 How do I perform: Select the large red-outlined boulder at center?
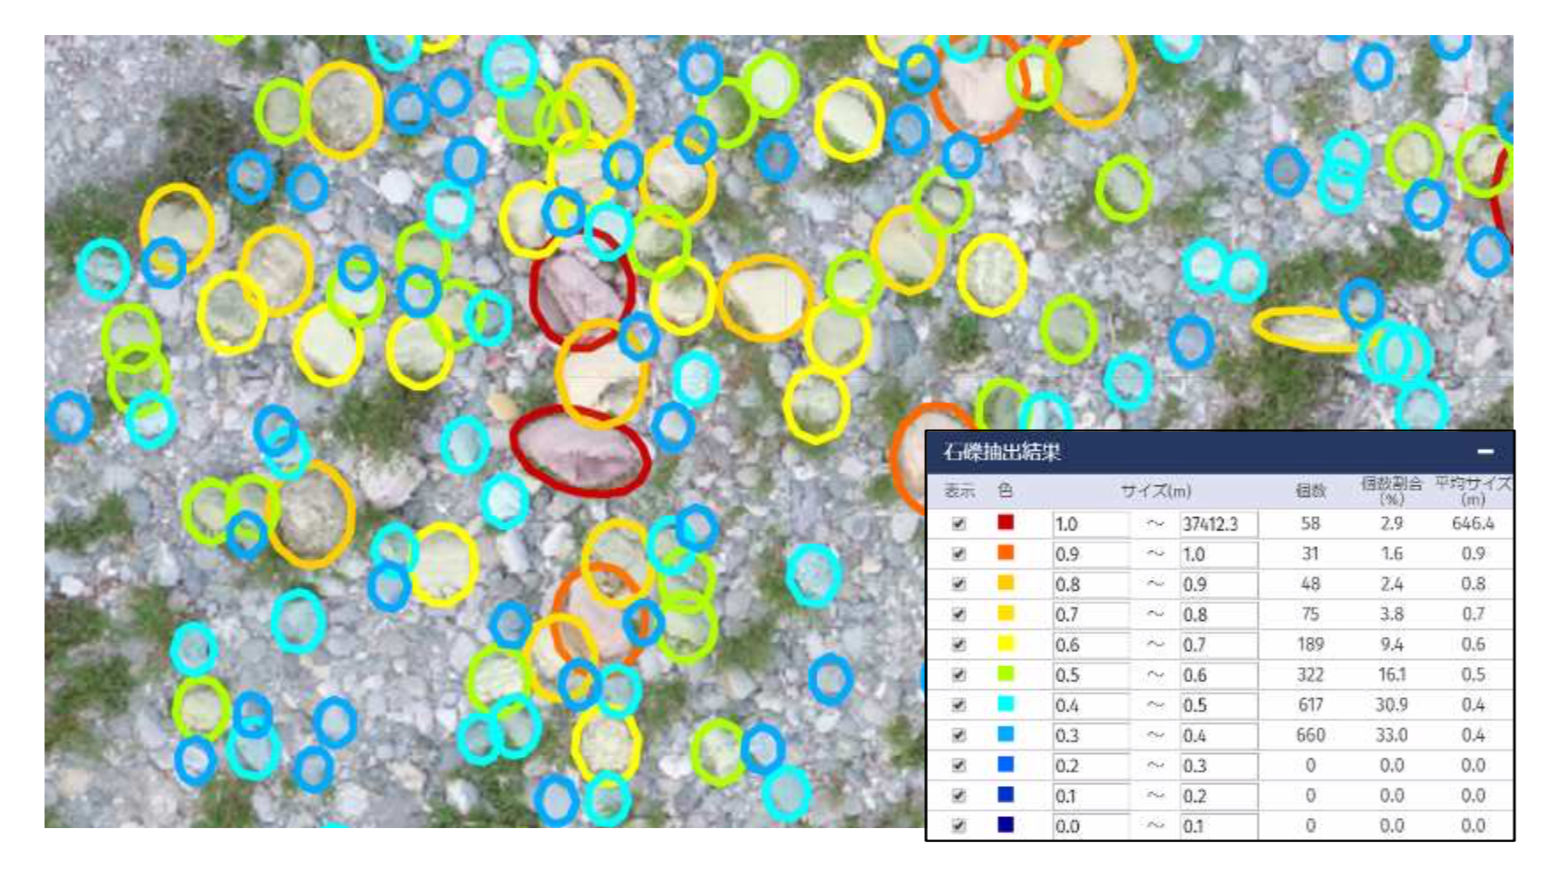pyautogui.click(x=581, y=451)
